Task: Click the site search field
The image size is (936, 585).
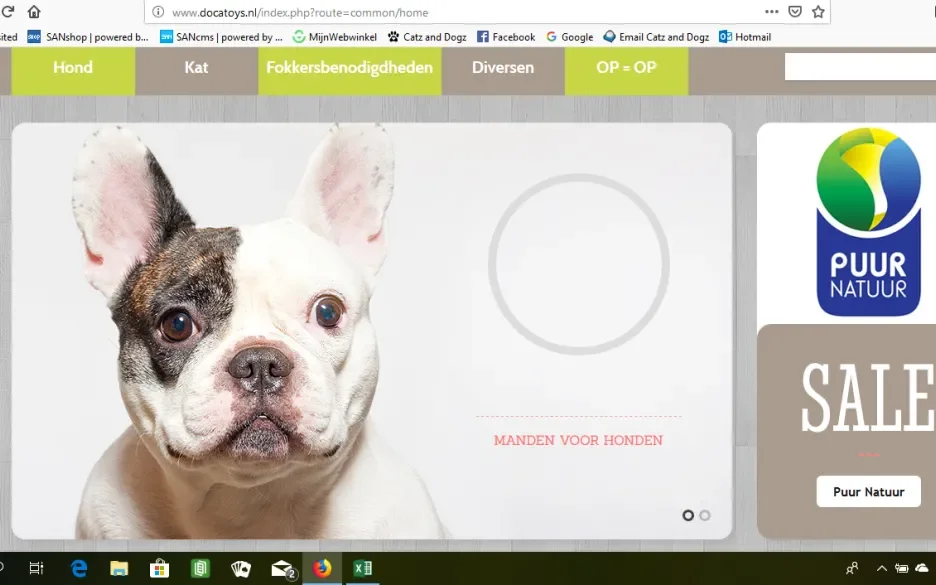Action: (x=860, y=66)
